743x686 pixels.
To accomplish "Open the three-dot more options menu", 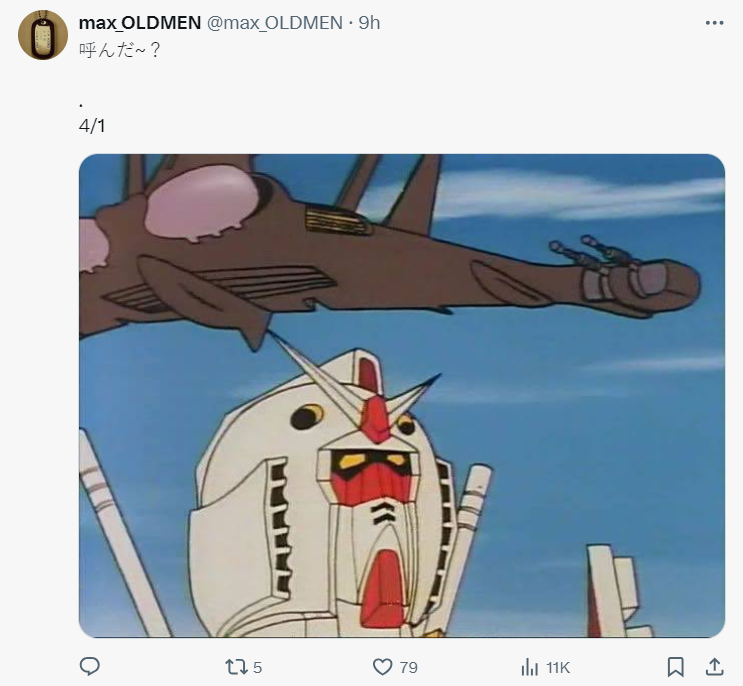I will tap(714, 22).
